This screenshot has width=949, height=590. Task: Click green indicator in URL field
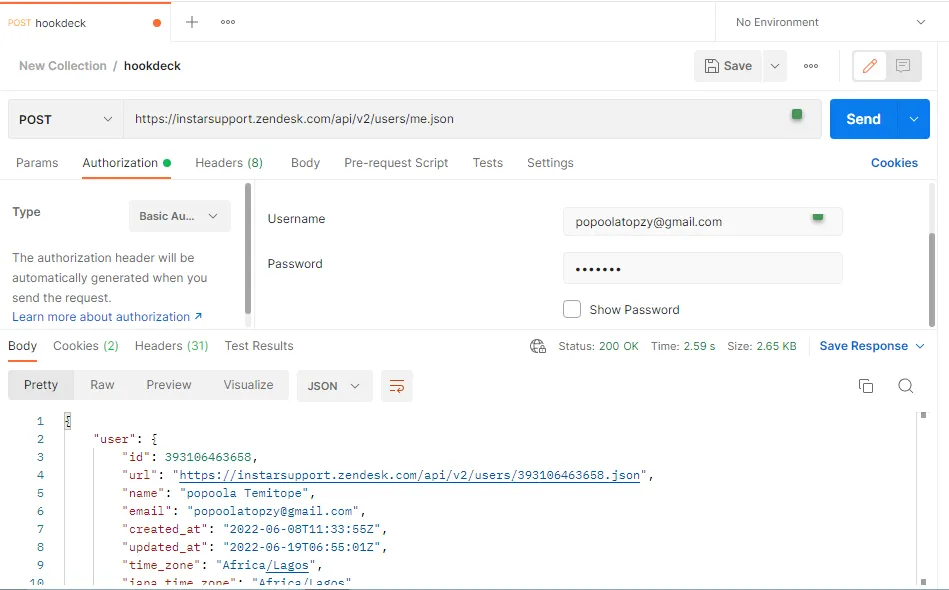[x=797, y=114]
